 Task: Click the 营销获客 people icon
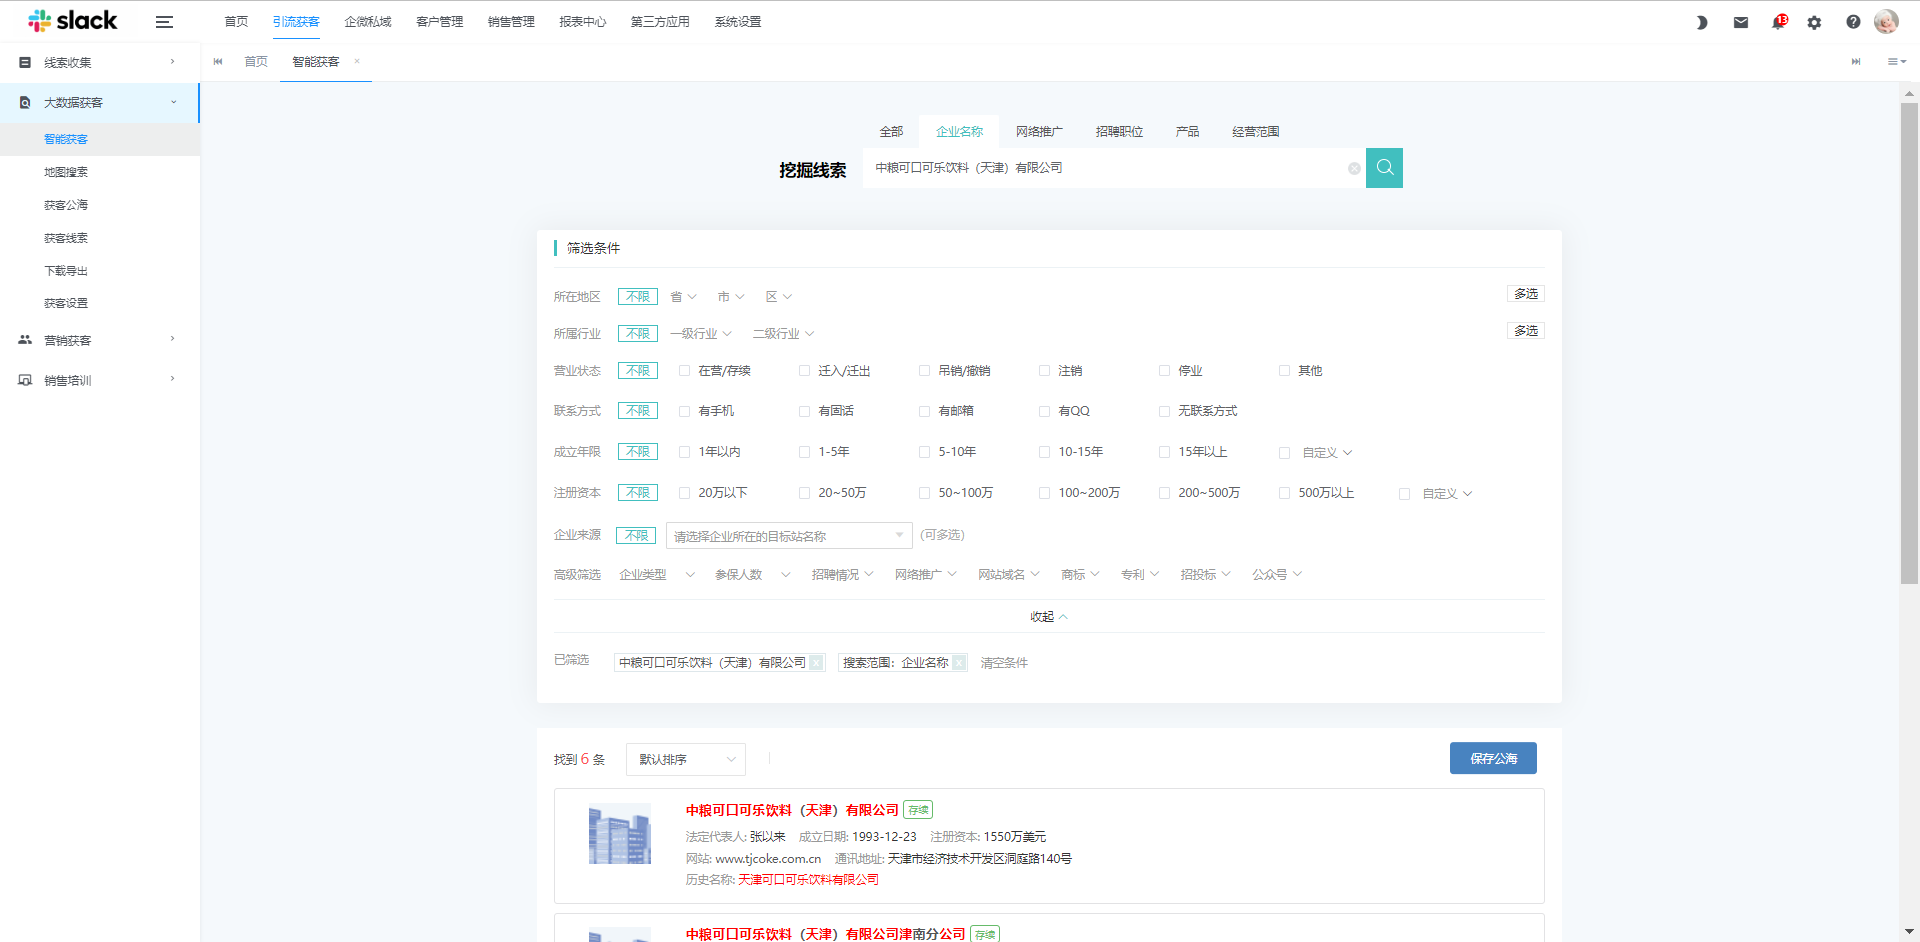(25, 340)
